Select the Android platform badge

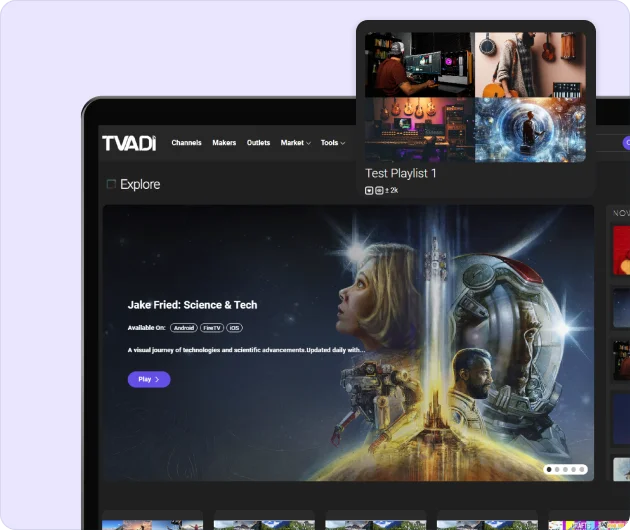(x=183, y=327)
